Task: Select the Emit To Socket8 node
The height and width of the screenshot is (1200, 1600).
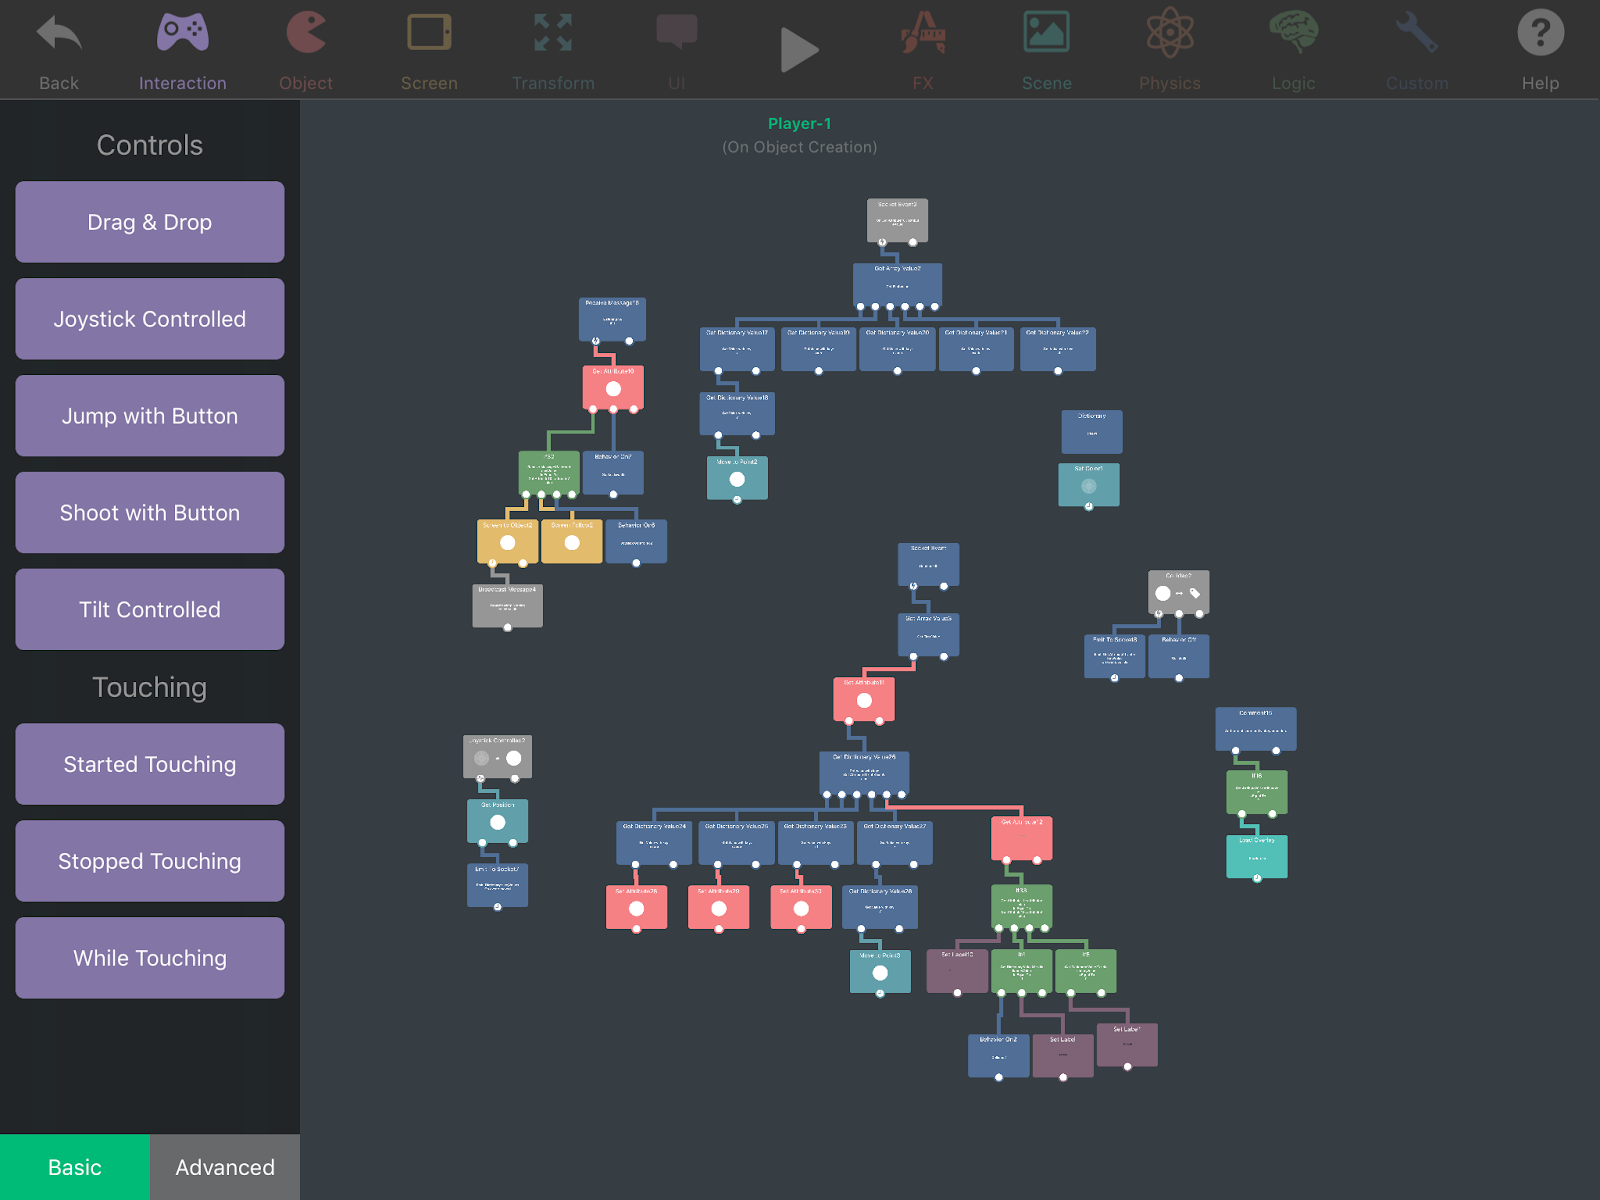Action: 1115,657
